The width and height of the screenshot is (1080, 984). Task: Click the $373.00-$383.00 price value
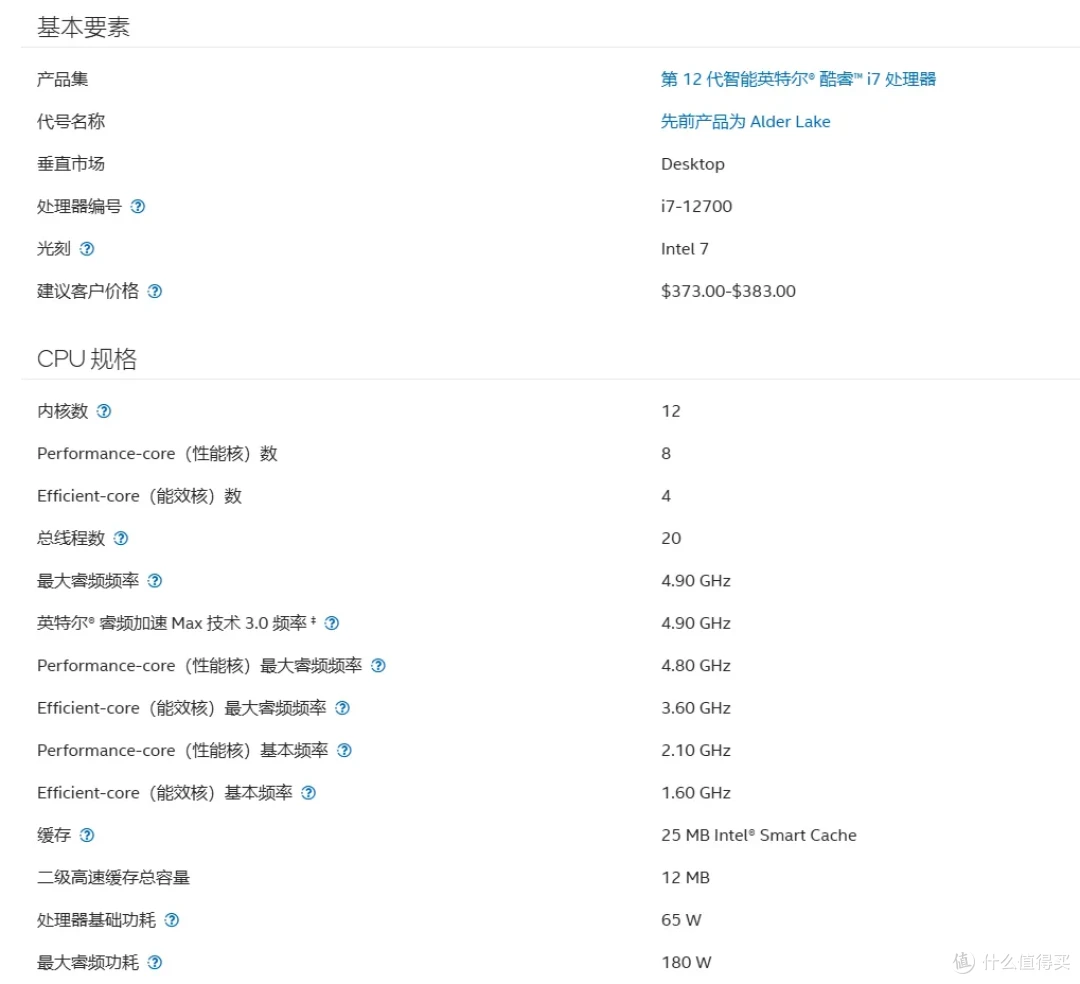tap(728, 291)
